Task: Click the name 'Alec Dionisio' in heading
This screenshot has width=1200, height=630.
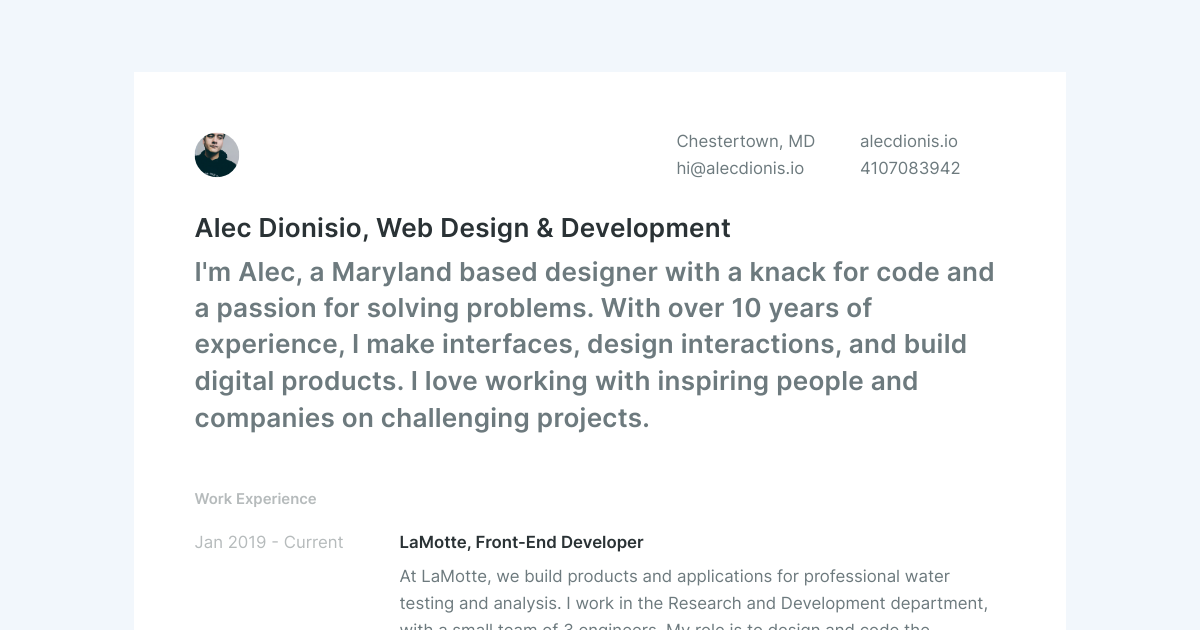Action: 278,228
